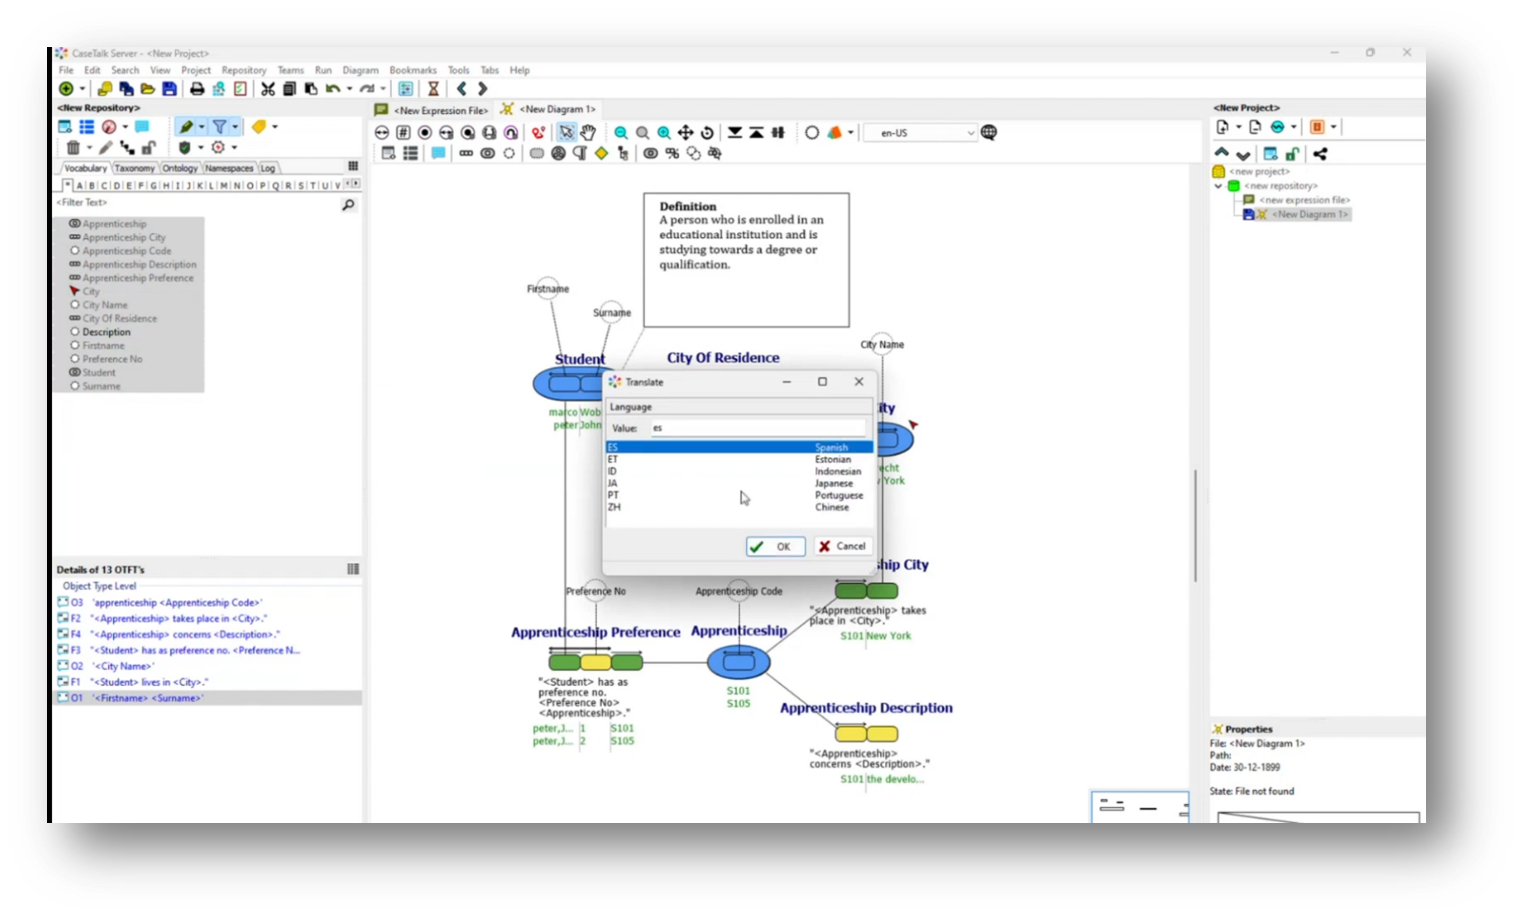Select 'City Of Residence' in vocabulary list
This screenshot has width=1521, height=918.
[x=119, y=318]
